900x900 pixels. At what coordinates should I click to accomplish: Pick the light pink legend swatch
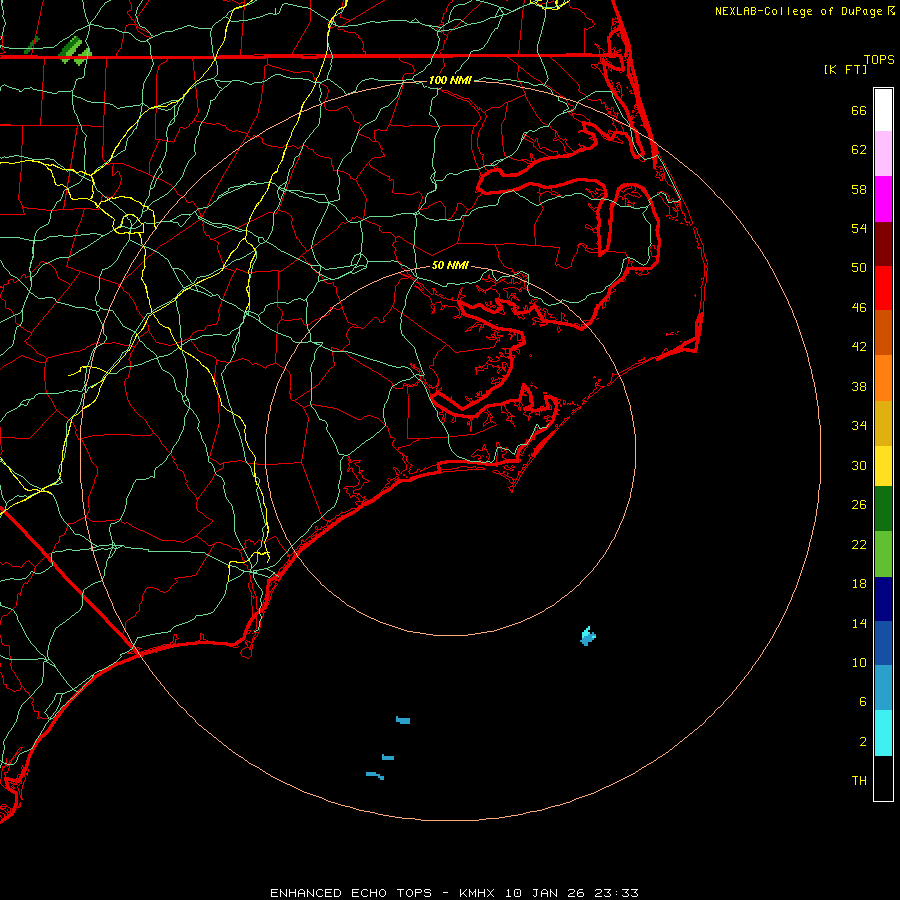tap(883, 154)
